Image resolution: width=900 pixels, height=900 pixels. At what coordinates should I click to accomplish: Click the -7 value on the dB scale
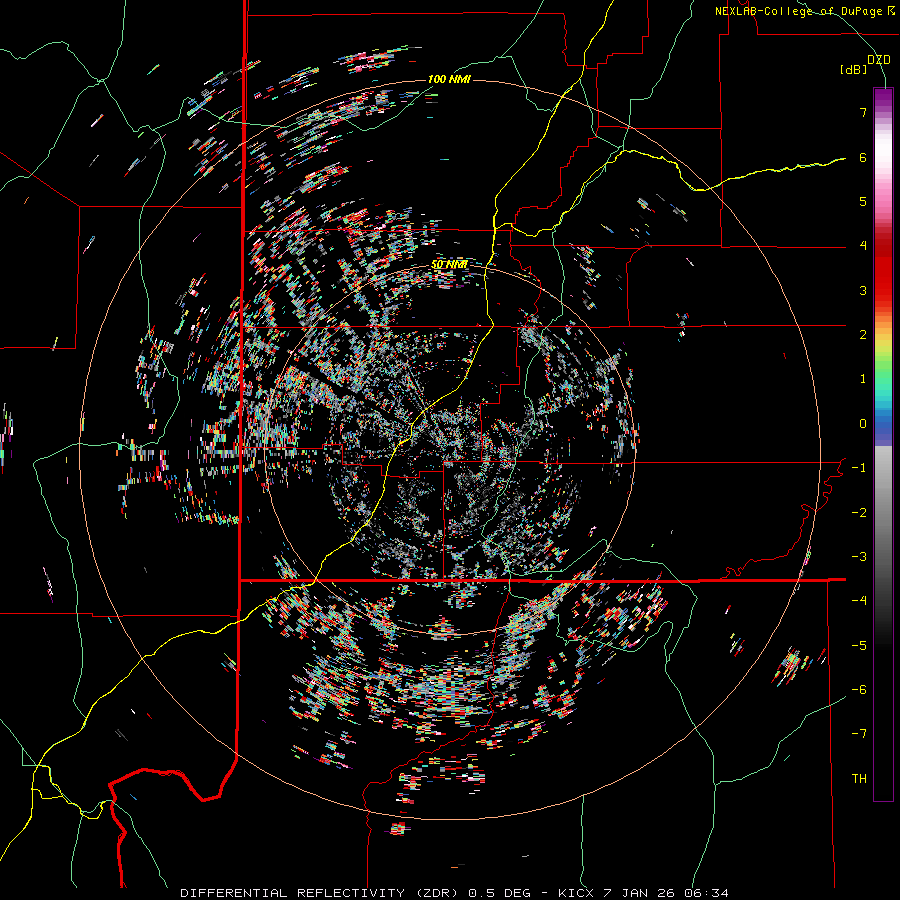pyautogui.click(x=859, y=734)
